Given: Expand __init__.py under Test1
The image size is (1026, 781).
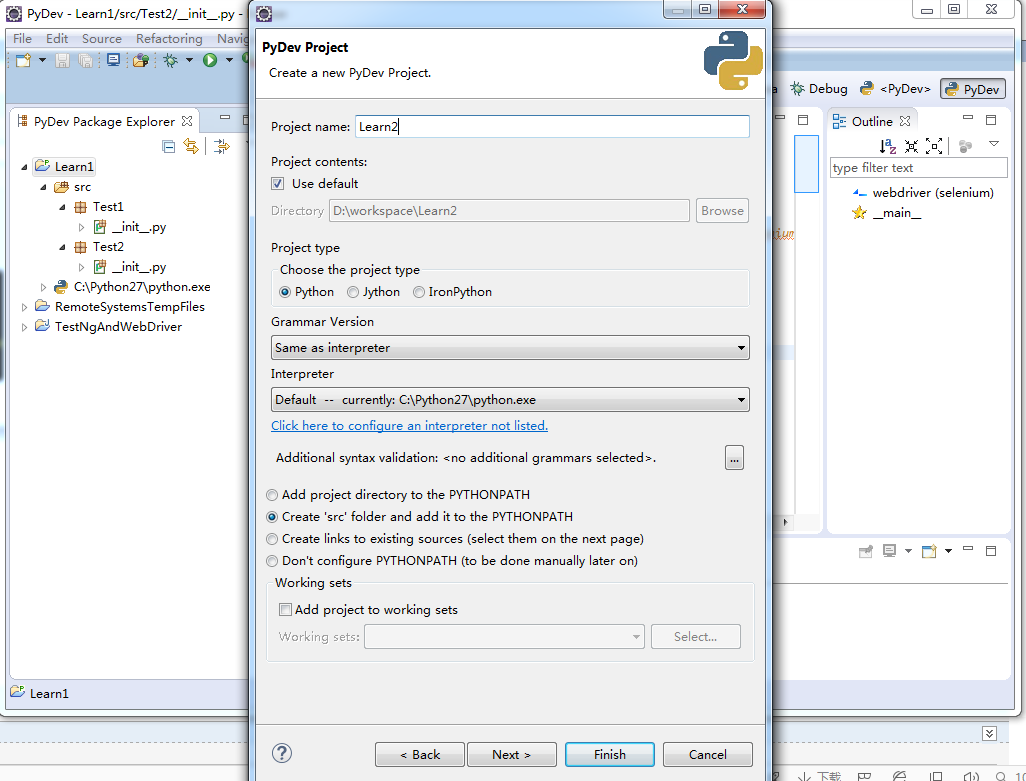Looking at the screenshot, I should 81,228.
